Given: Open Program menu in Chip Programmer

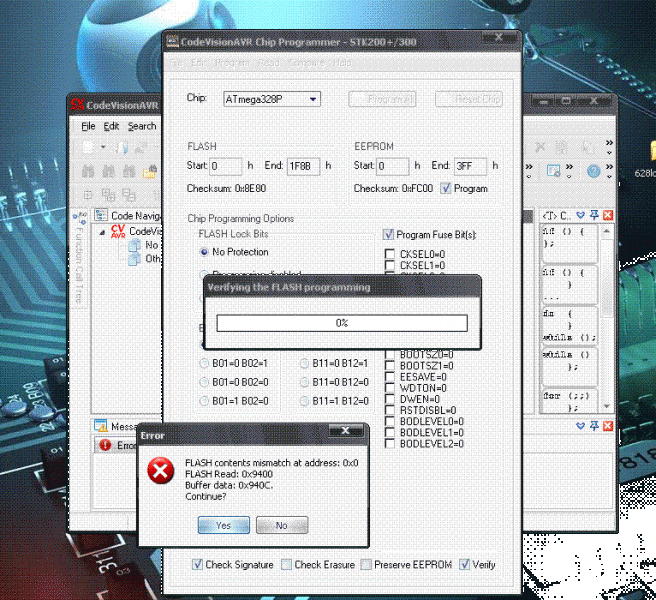Looking at the screenshot, I should tap(232, 63).
